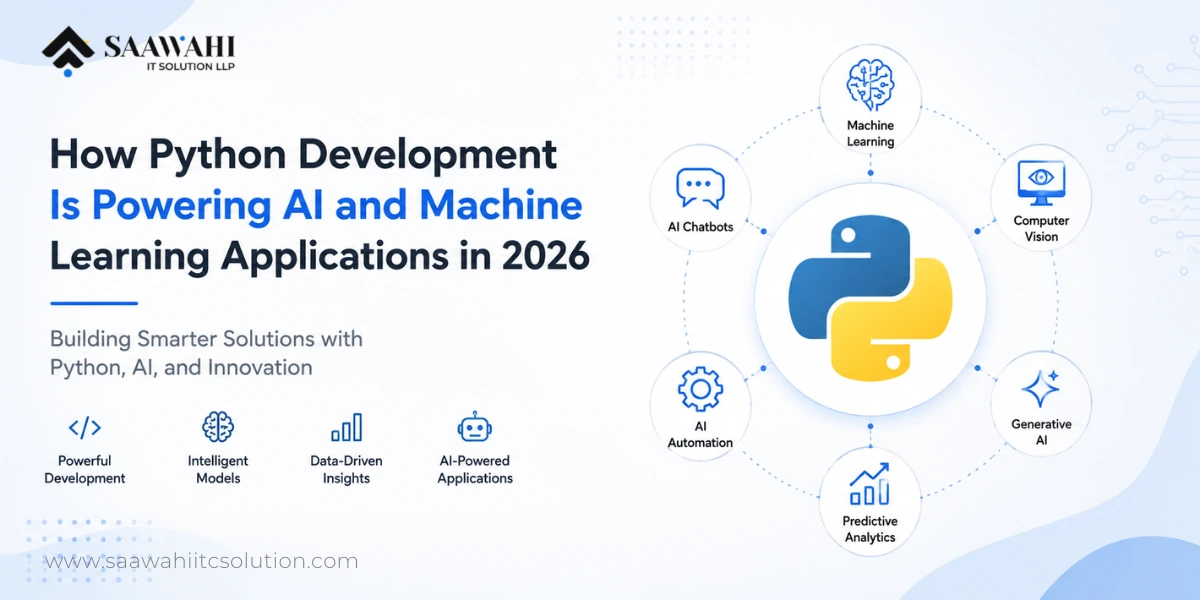Click the "AI Automation" label
Screen dimensions: 1200x600
700,435
